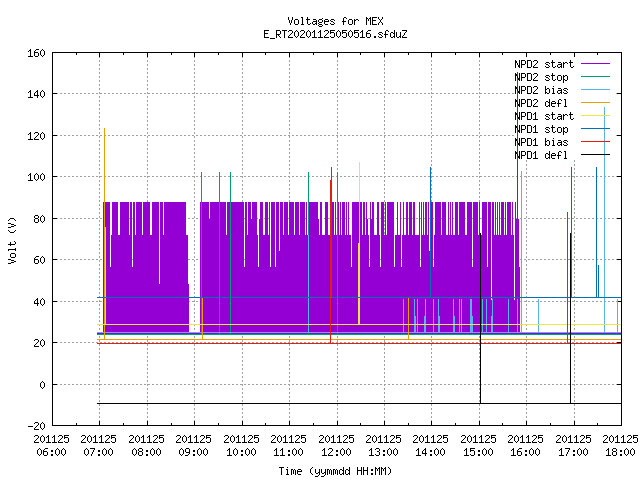This screenshot has width=640, height=480.
Task: Click the y-axis tick label 160
Action: pos(36,53)
